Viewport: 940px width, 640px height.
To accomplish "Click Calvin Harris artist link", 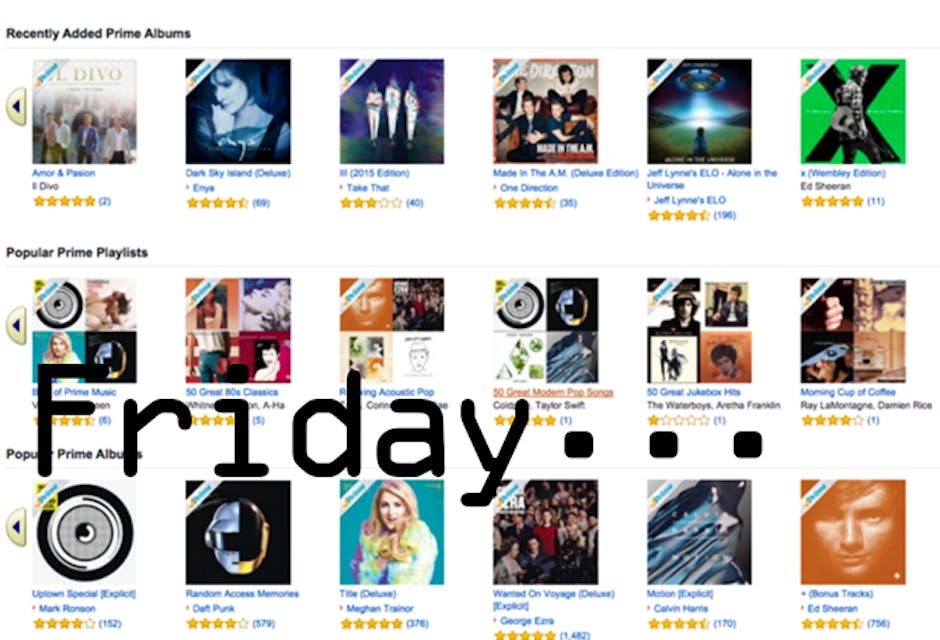I will (x=681, y=608).
